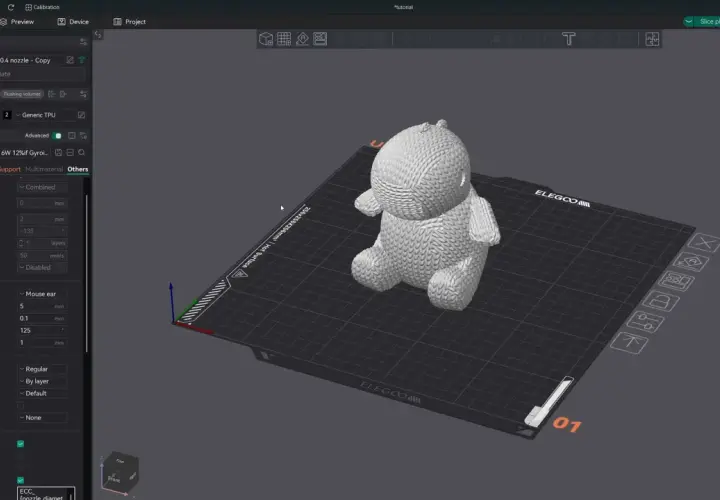Open filament settings sliders icon
720x500 pixels.
(x=83, y=94)
